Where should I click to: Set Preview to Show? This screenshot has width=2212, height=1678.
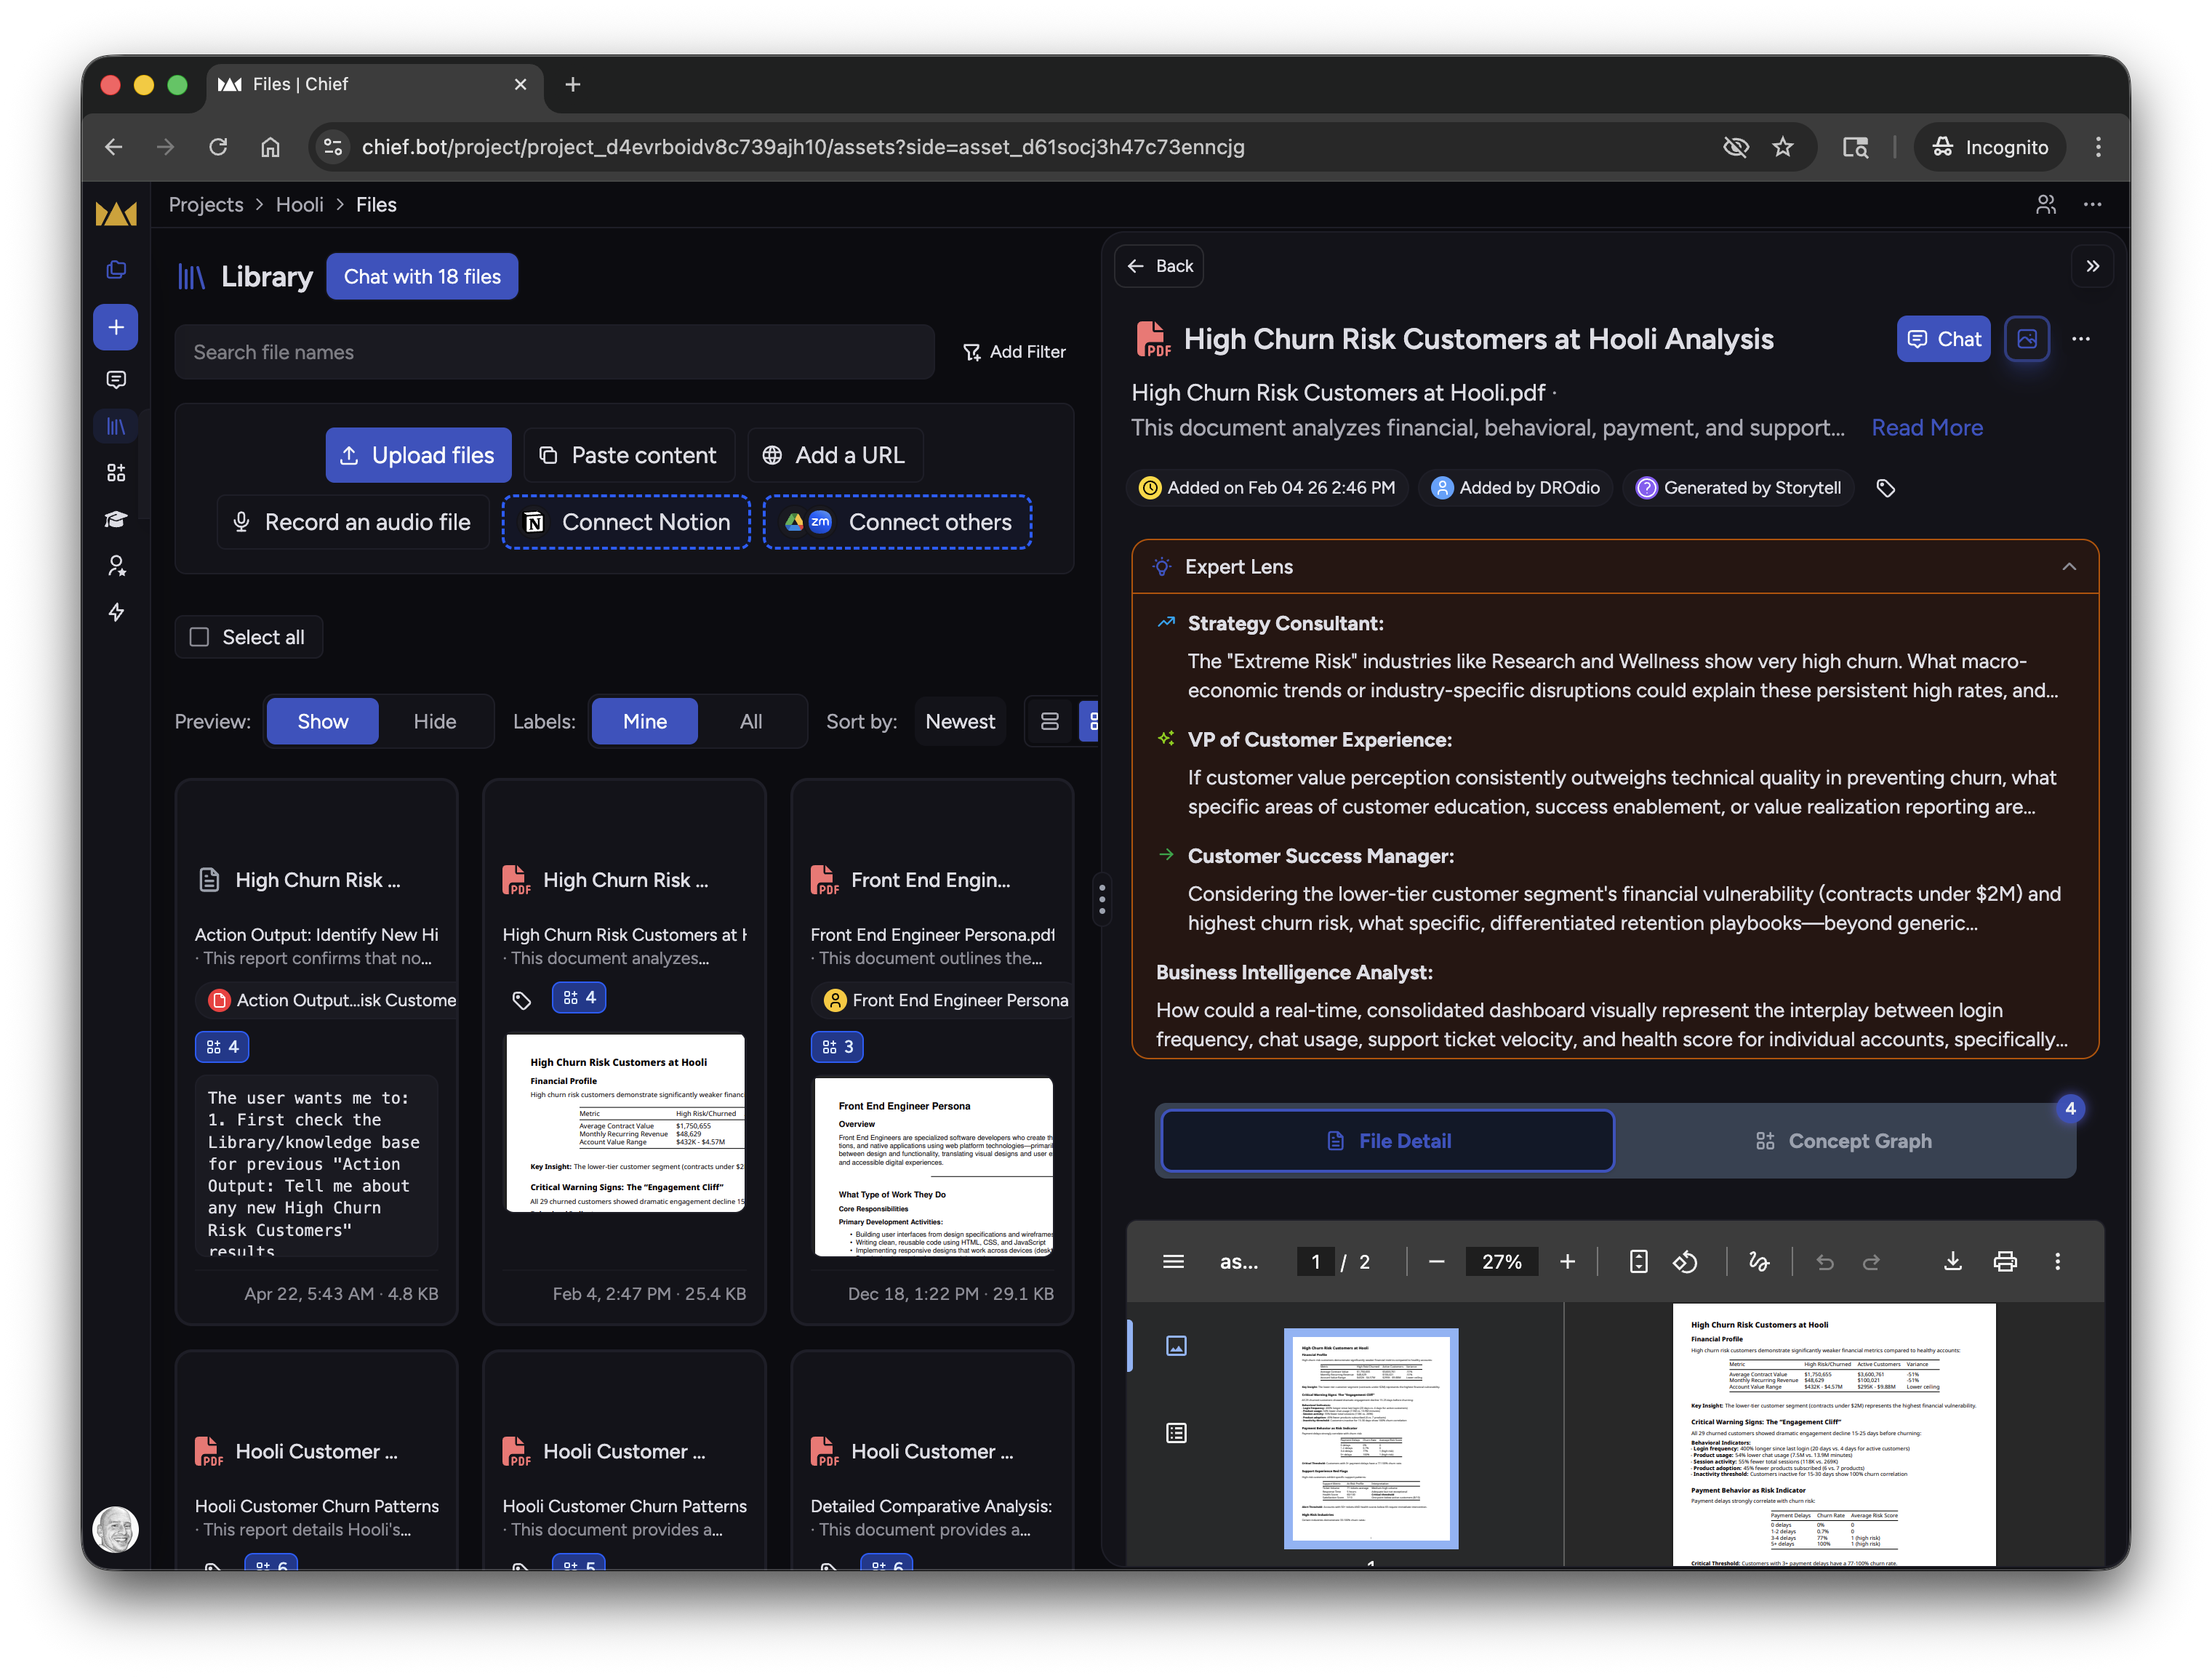click(322, 721)
